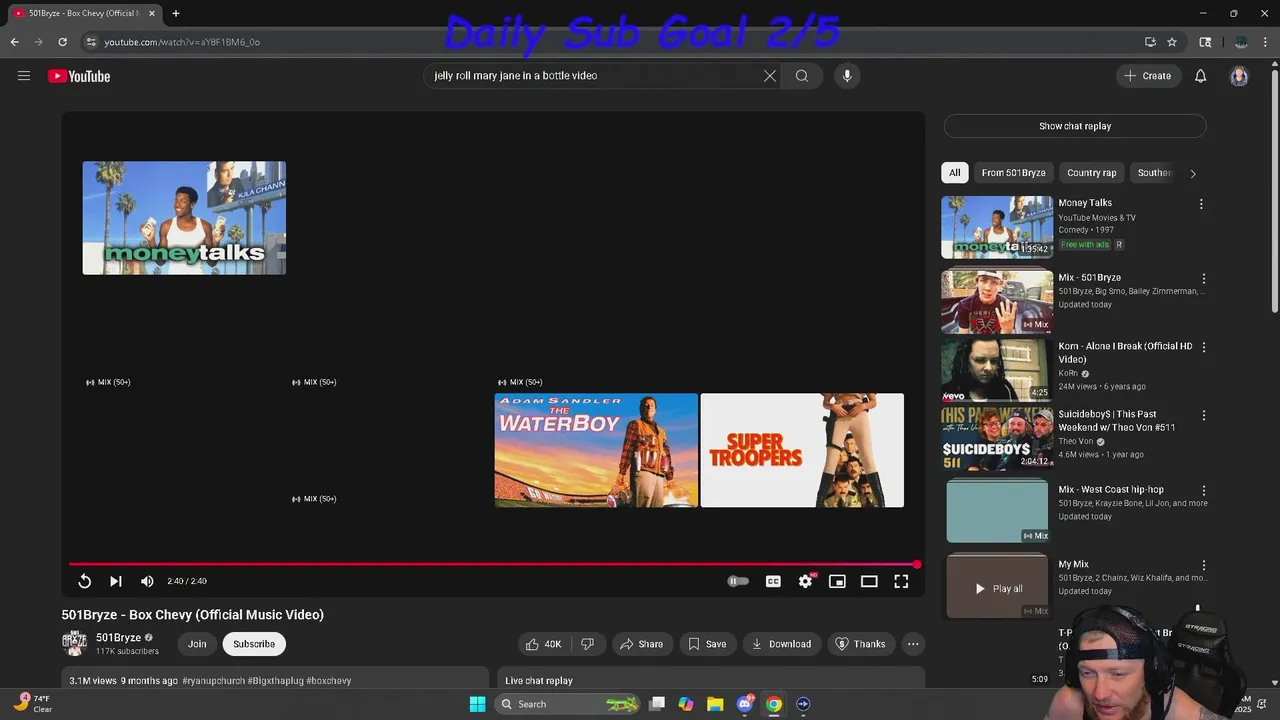Viewport: 1280px width, 720px height.
Task: Skip to the next video
Action: coord(116,581)
